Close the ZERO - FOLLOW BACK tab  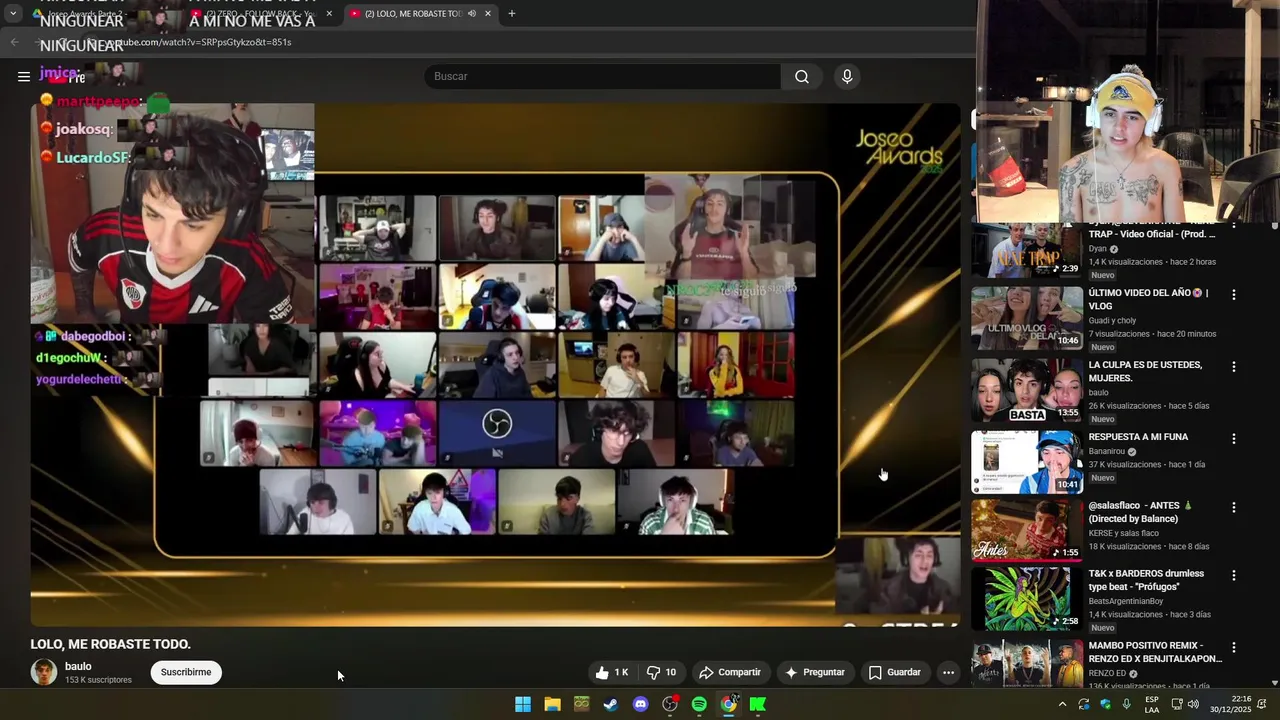point(328,14)
